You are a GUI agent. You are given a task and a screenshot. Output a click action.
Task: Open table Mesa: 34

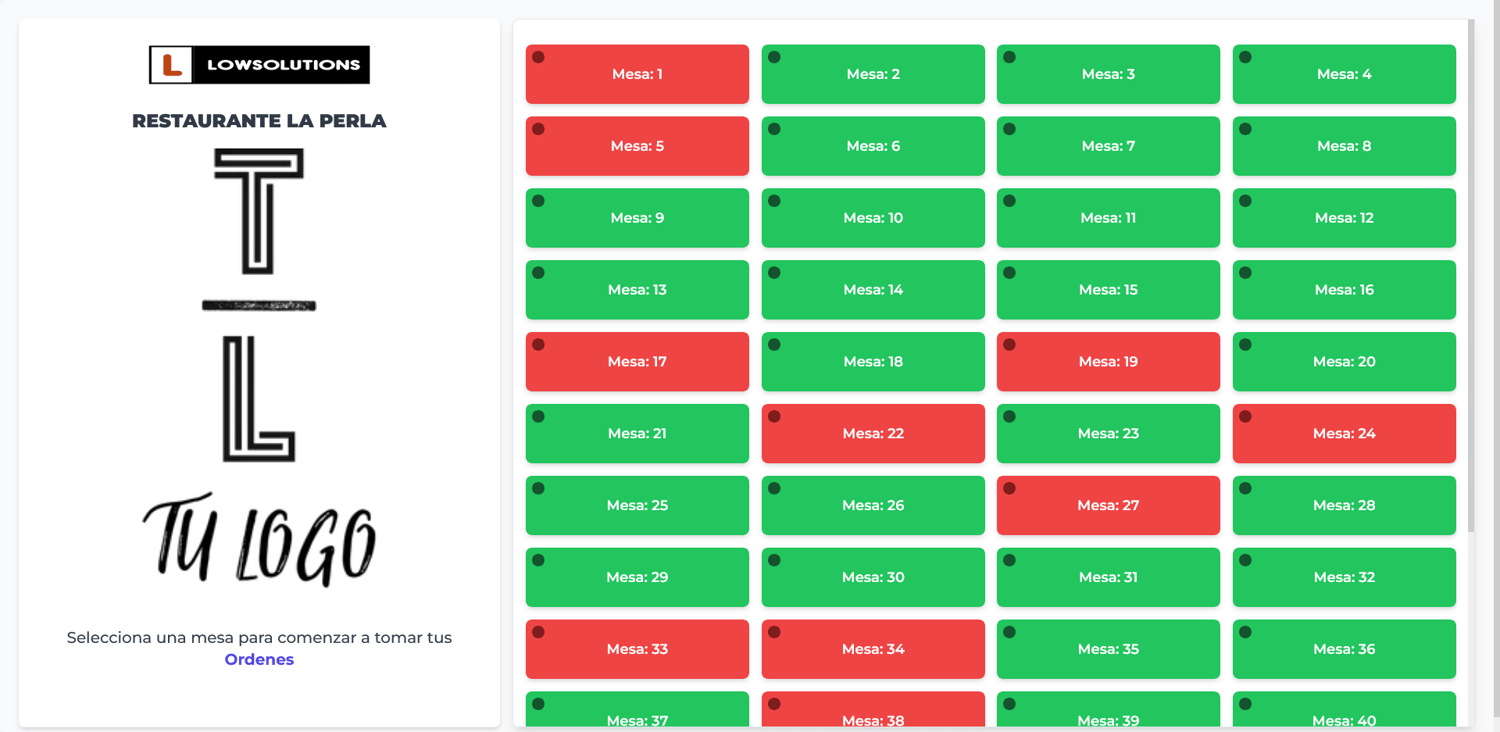(x=873, y=649)
